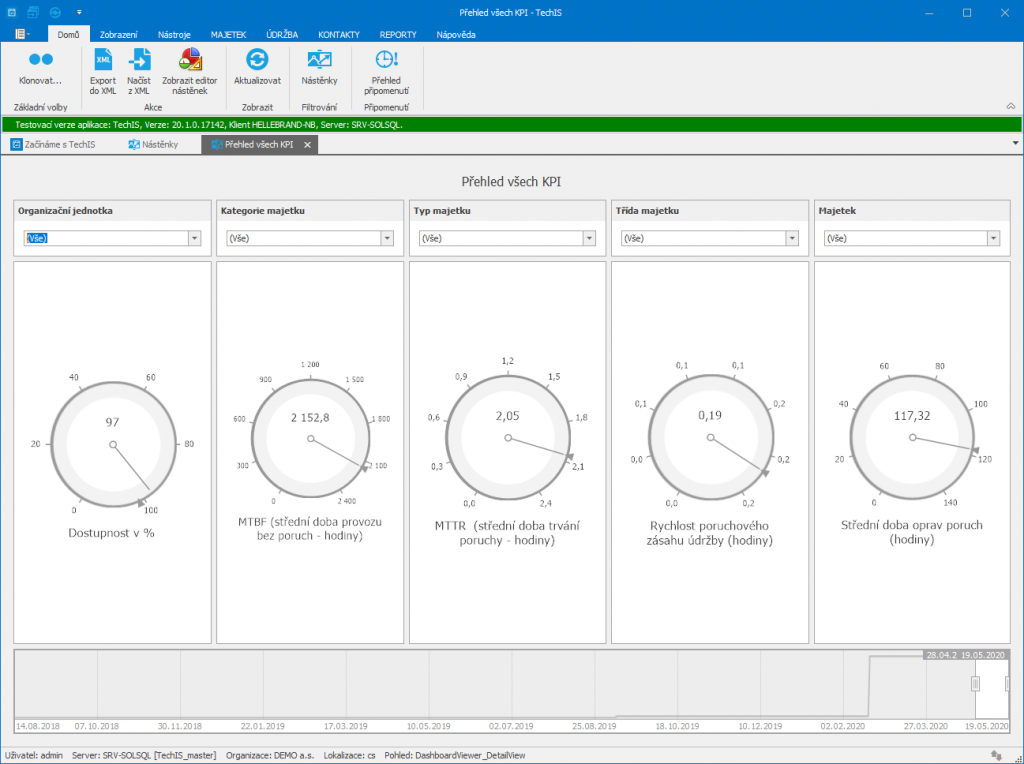Open the document tabs list arrow
Image resolution: width=1024 pixels, height=764 pixels.
(x=1016, y=144)
